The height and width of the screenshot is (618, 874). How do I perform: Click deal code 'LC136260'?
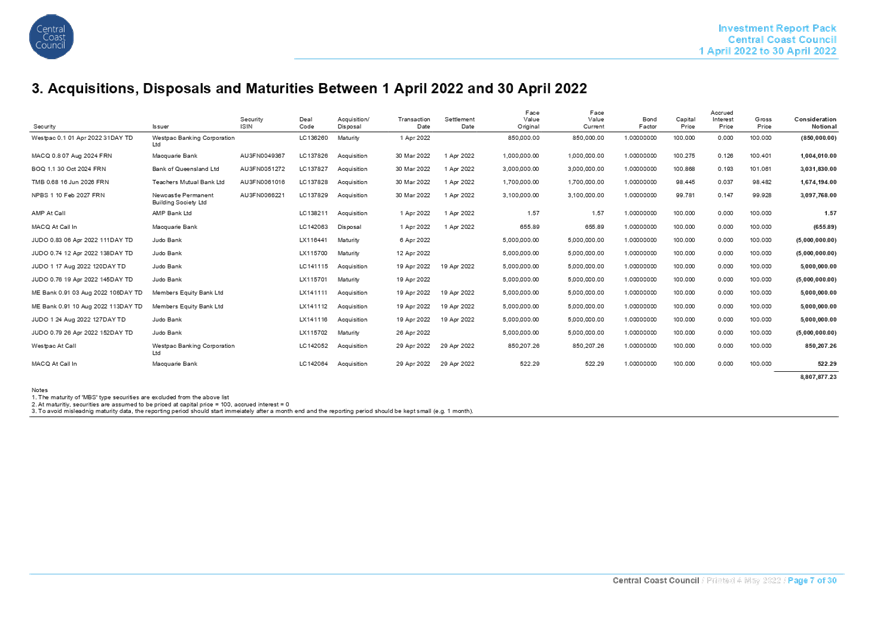tap(314, 138)
